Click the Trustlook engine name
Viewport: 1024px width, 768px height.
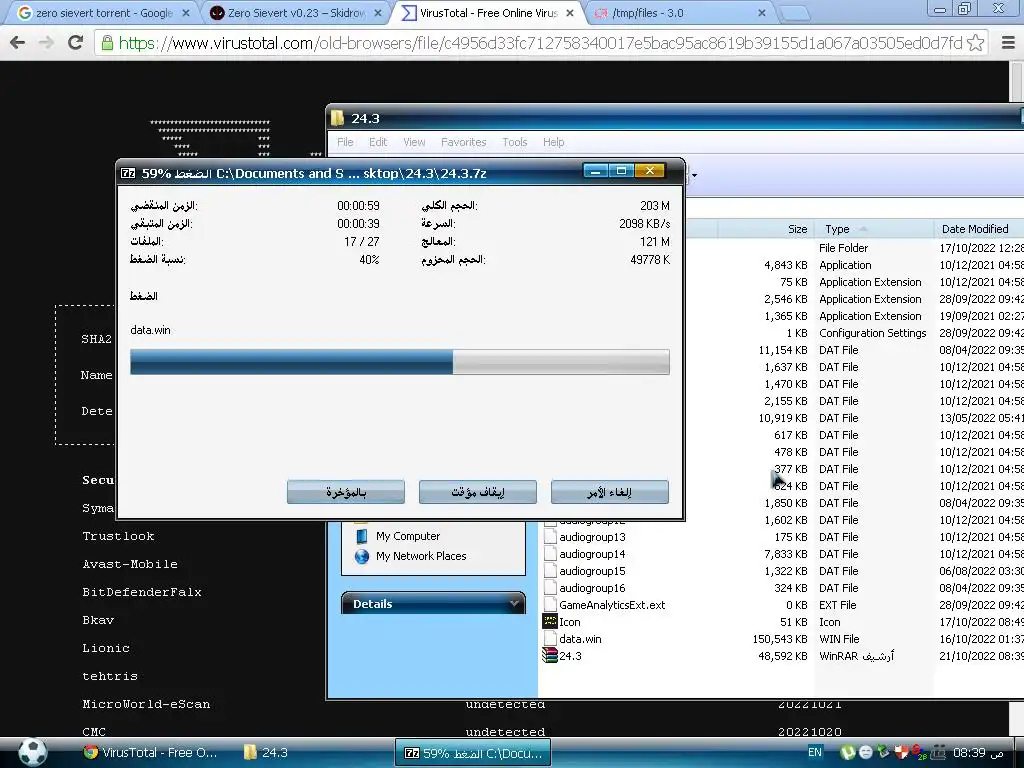point(118,536)
